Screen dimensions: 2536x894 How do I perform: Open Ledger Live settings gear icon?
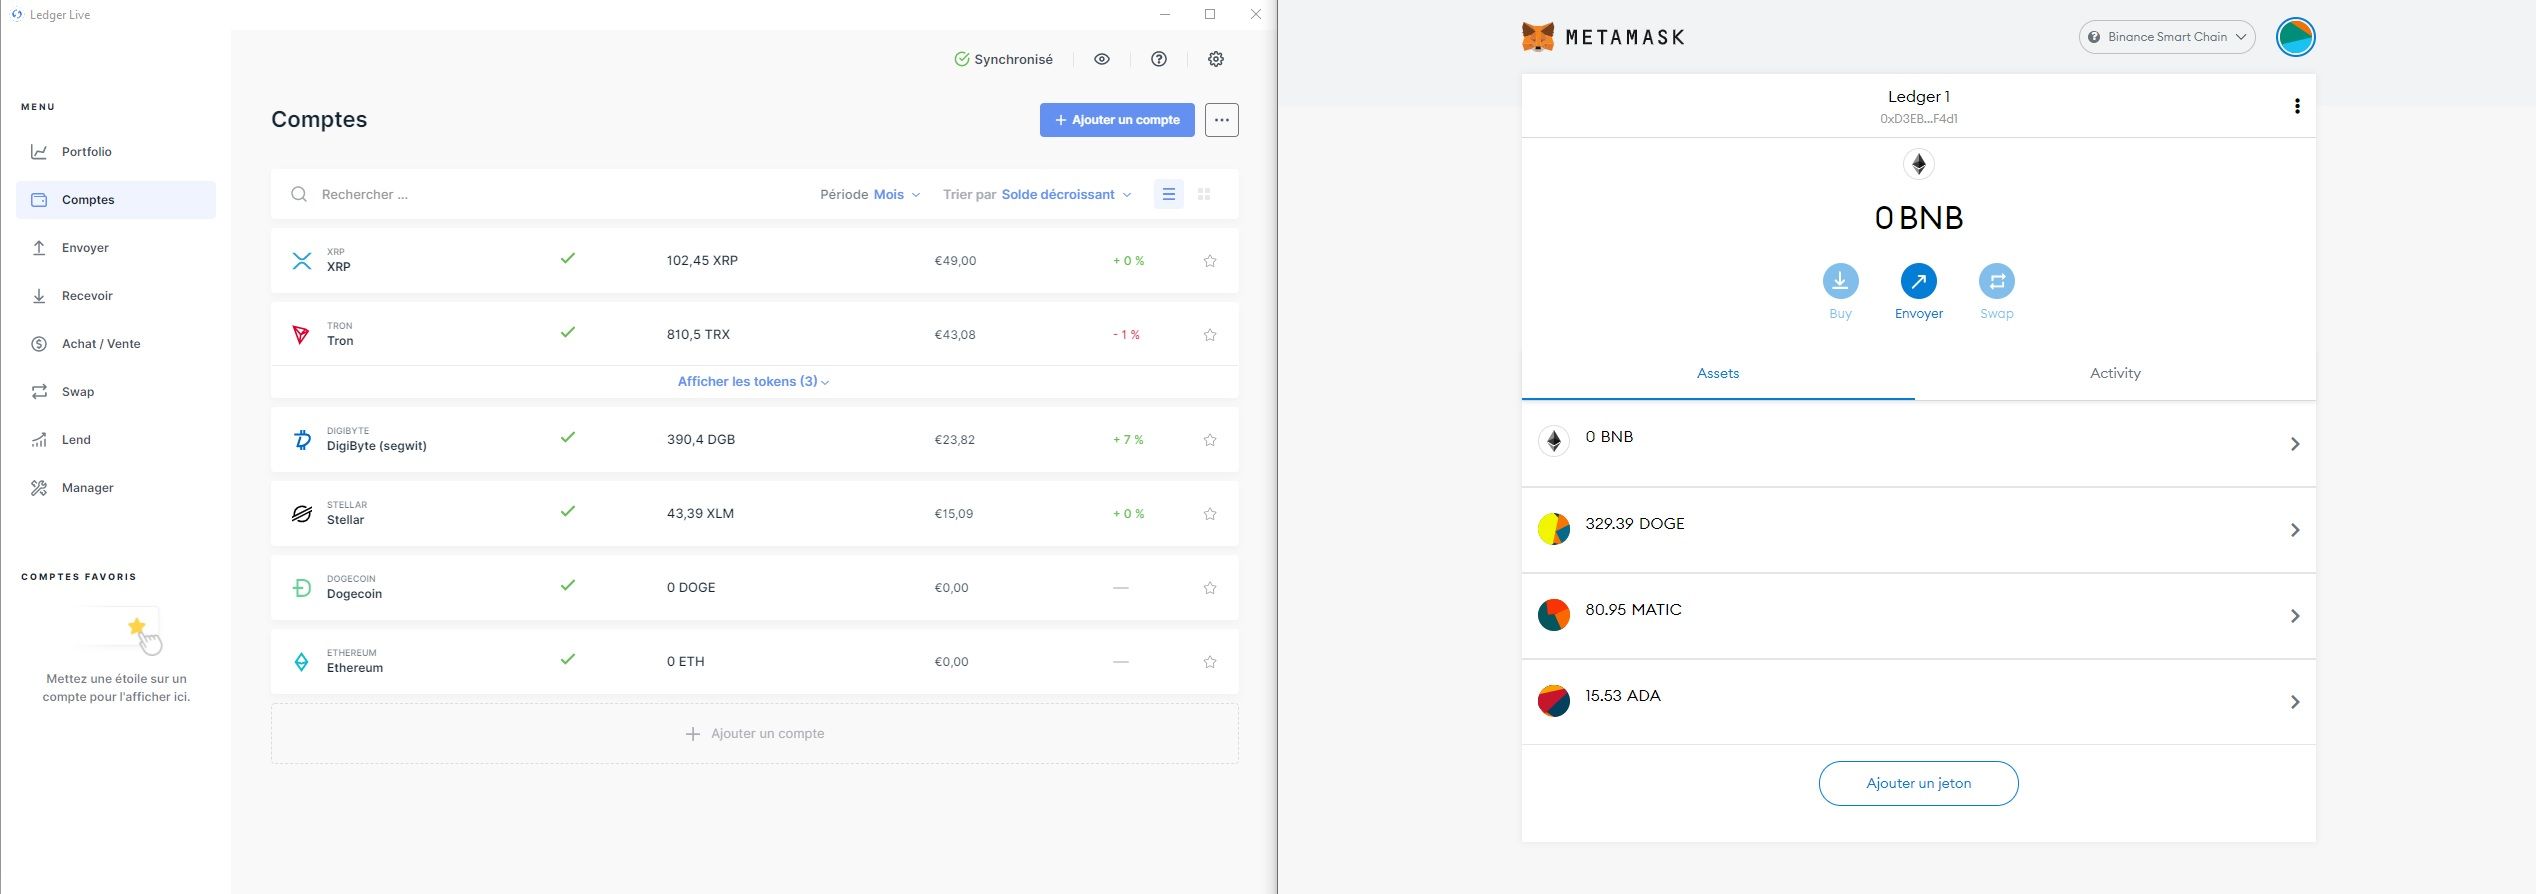pyautogui.click(x=1215, y=59)
